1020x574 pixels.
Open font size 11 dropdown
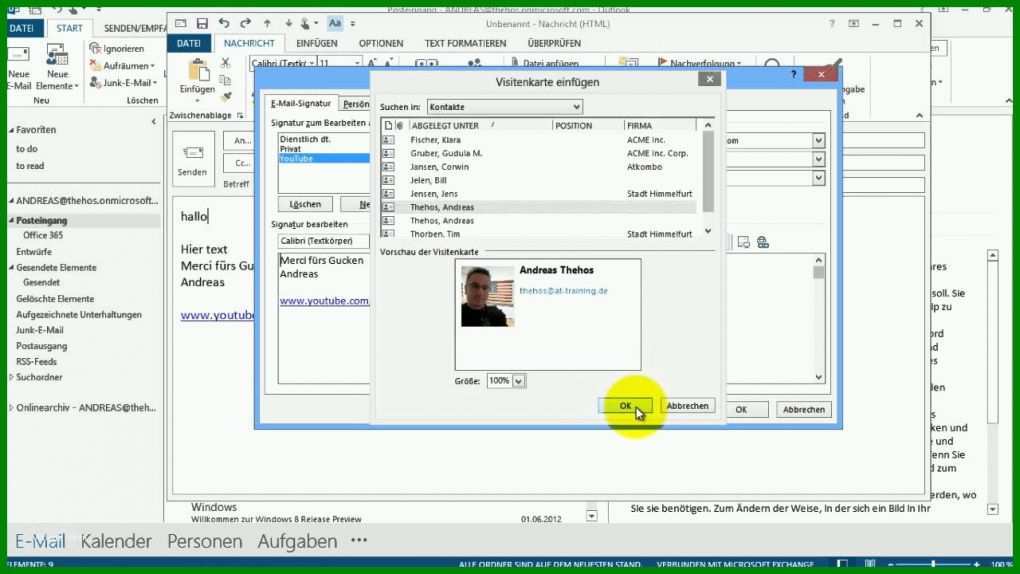[357, 63]
